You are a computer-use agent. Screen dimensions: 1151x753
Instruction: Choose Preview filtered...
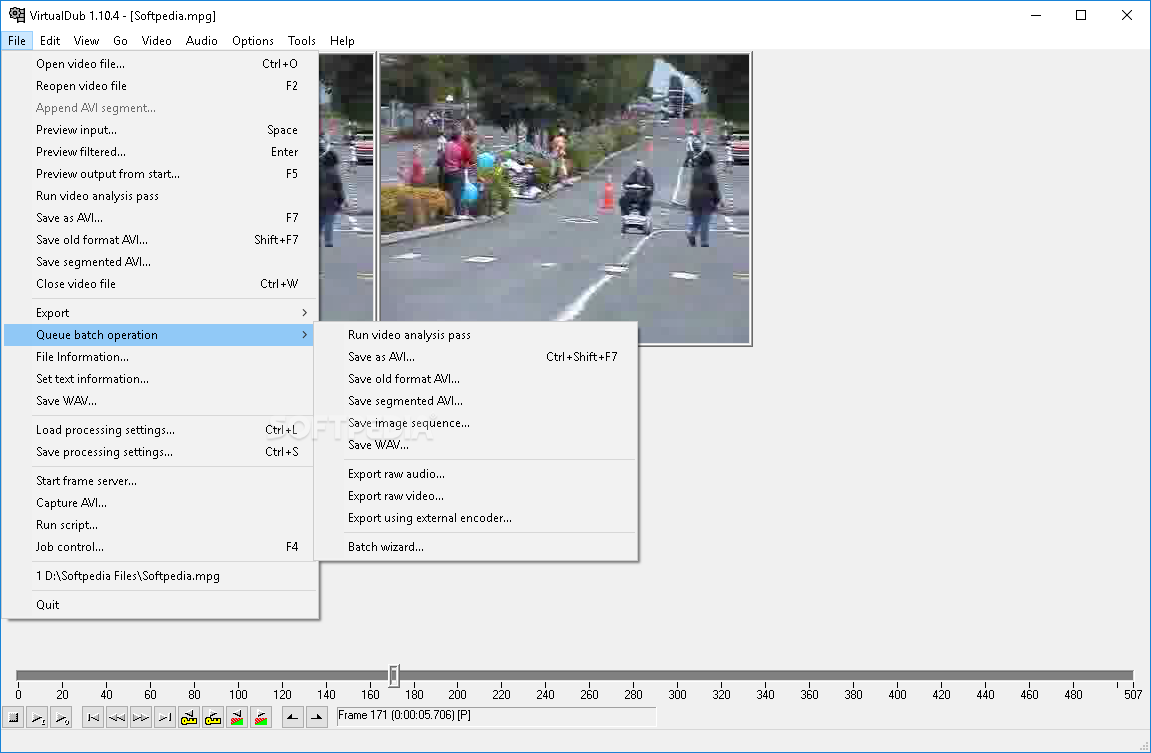161,152
